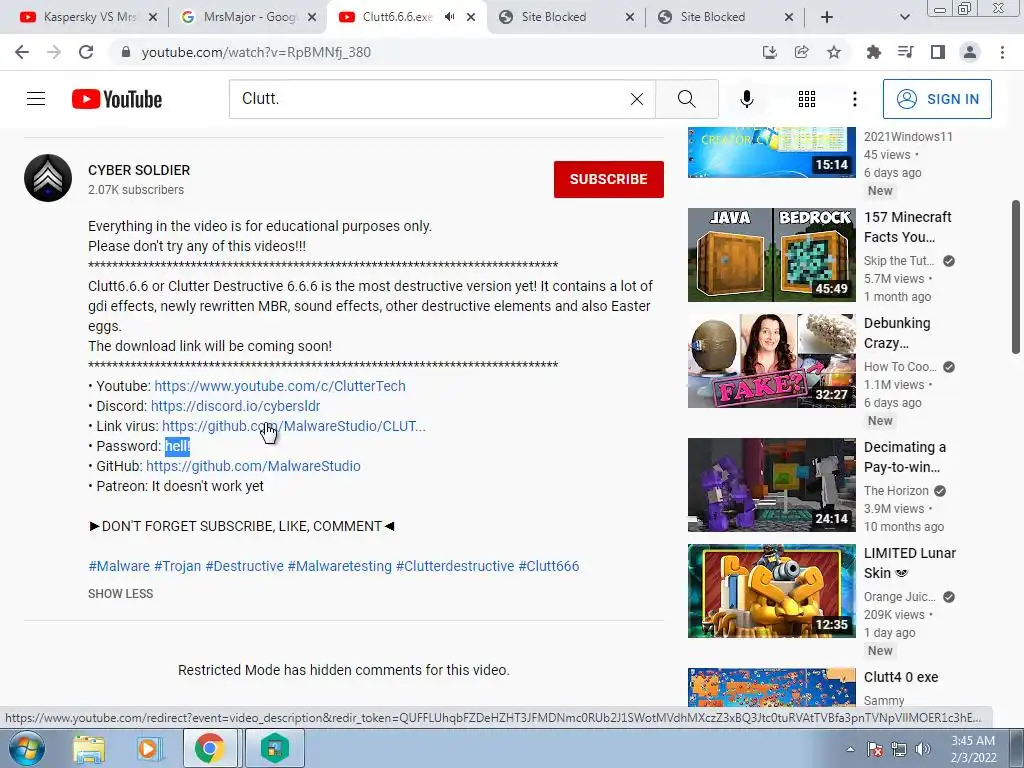
Task: Open the CYBER SOLDIER channel avatar
Action: click(x=48, y=178)
